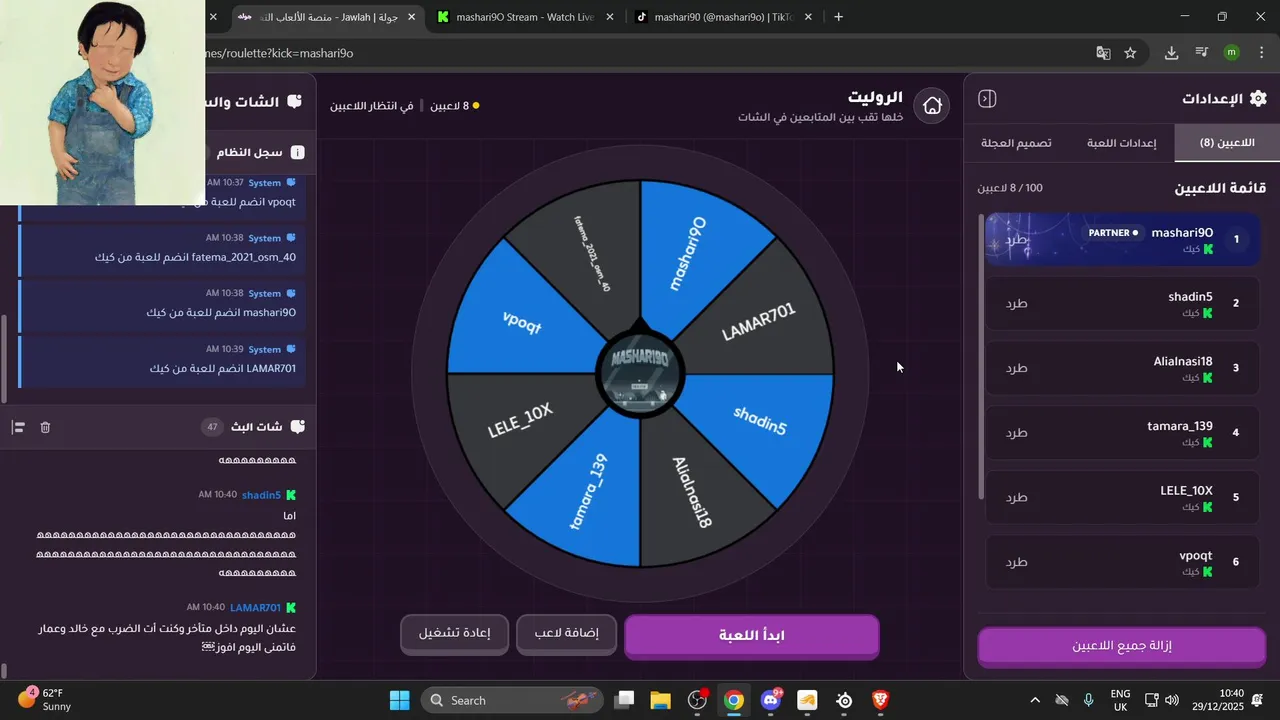Open the Chrome media control icon
Screen dimensions: 1280x720
coord(1202,53)
